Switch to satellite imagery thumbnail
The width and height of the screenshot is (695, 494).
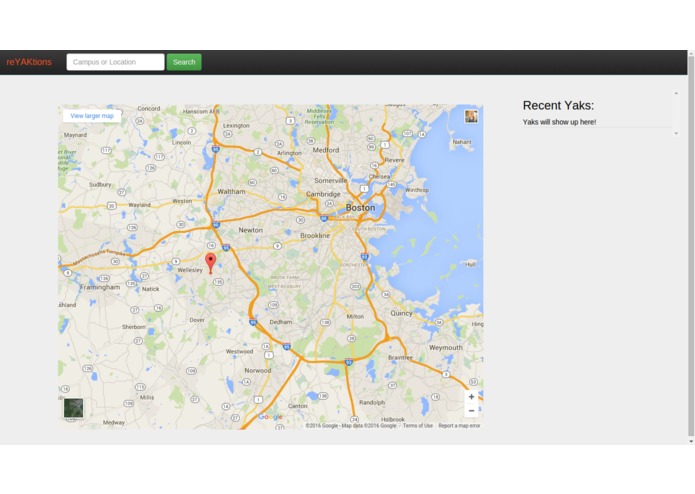pos(73,408)
